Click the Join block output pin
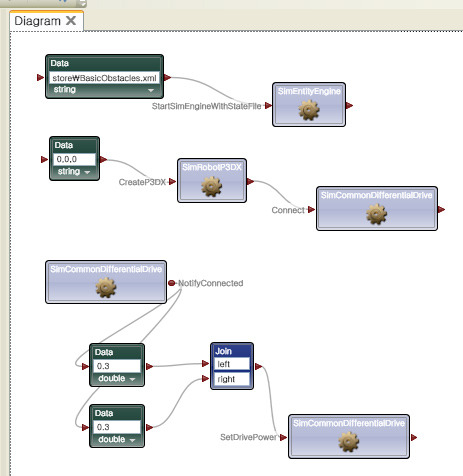Image resolution: width=463 pixels, height=476 pixels. pyautogui.click(x=259, y=367)
